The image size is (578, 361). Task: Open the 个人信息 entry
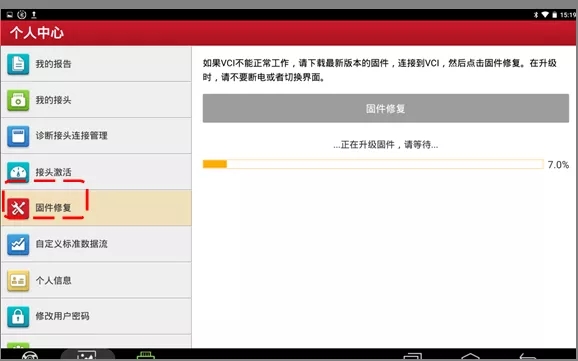[x=96, y=280]
